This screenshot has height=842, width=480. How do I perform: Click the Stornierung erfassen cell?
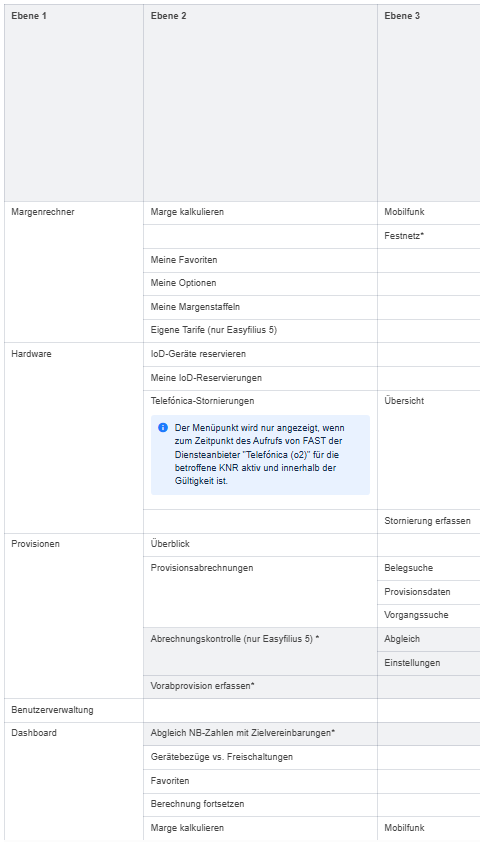(x=428, y=521)
